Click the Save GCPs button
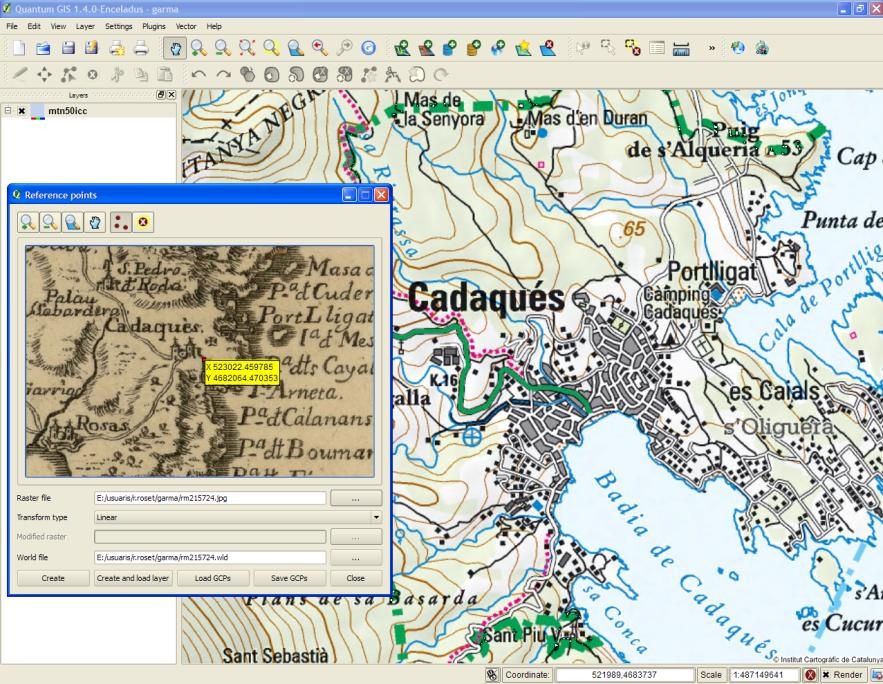Screen dimensions: 883x684 click(289, 578)
